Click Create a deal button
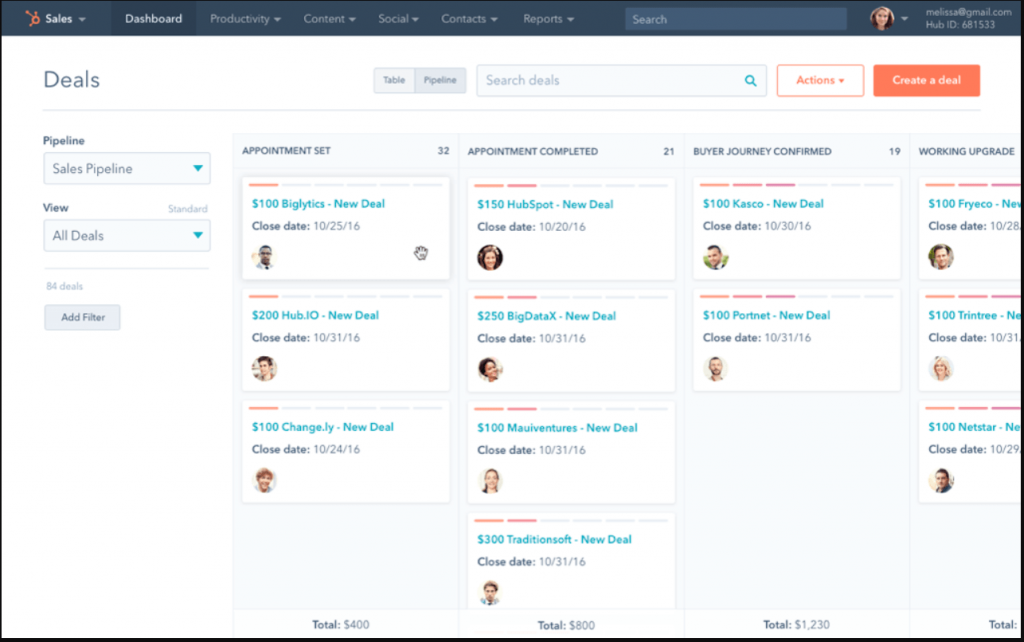The image size is (1024, 642). (927, 80)
